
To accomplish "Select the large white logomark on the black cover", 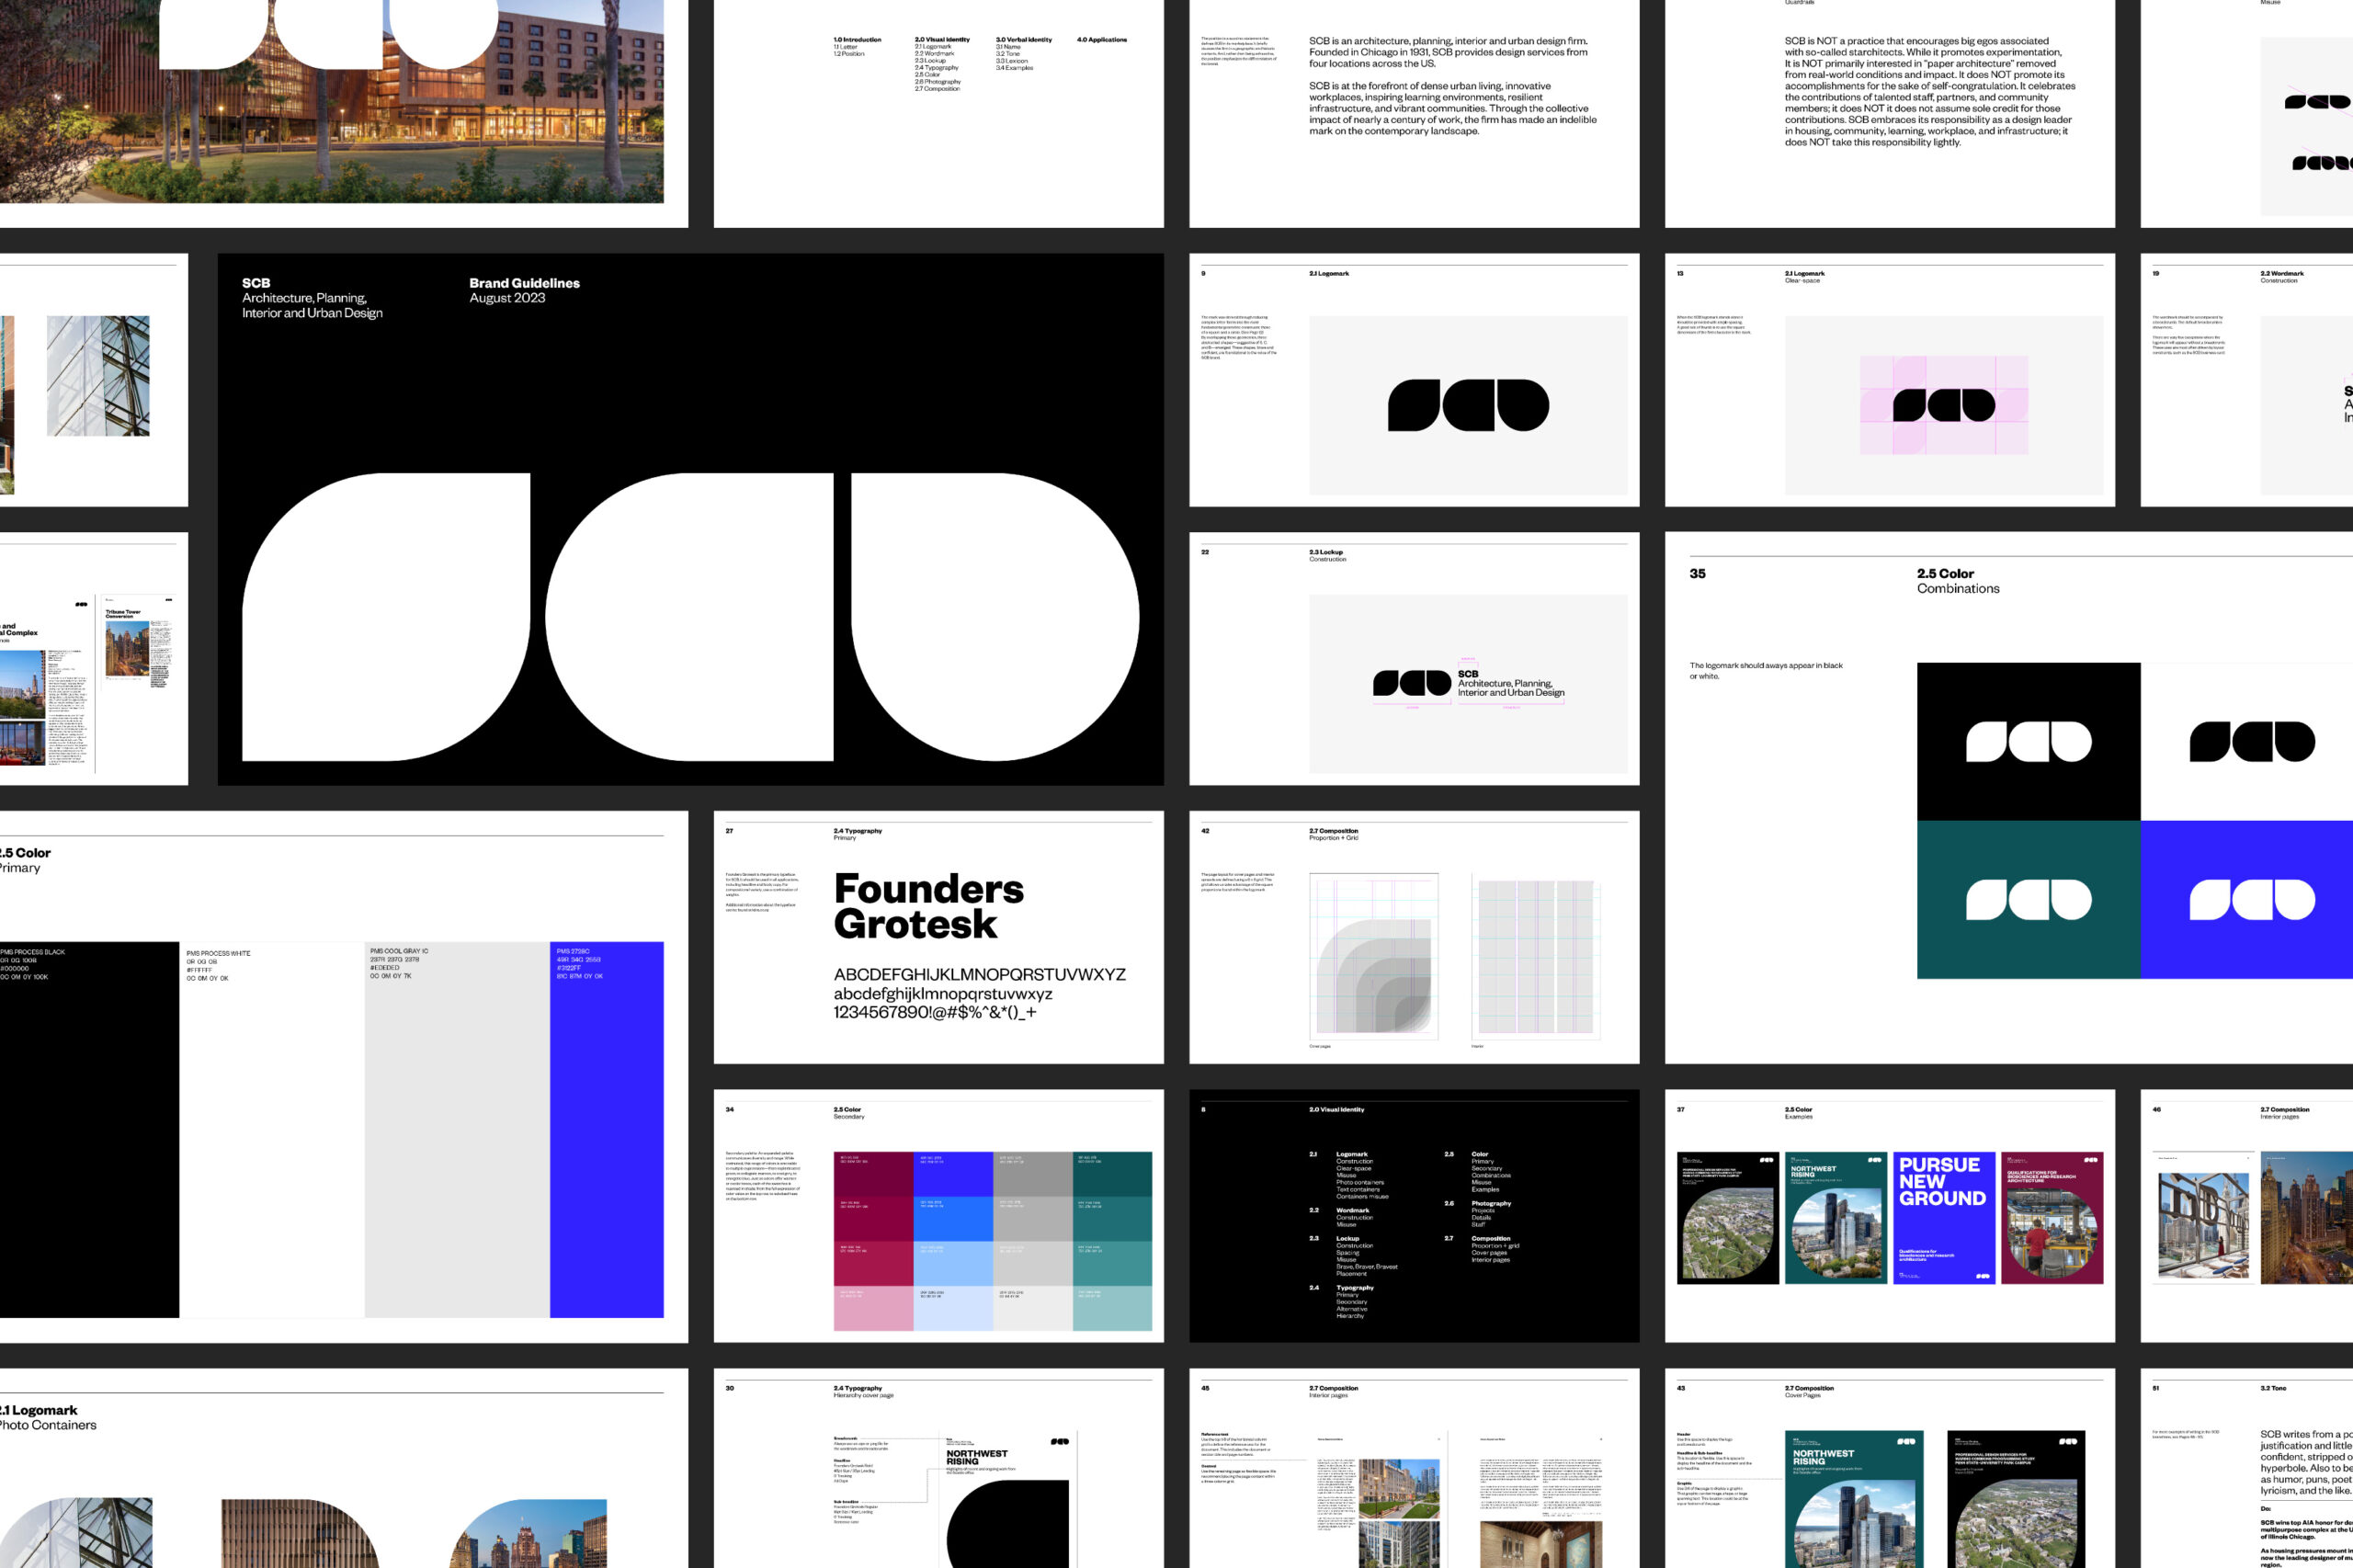I will coord(690,616).
